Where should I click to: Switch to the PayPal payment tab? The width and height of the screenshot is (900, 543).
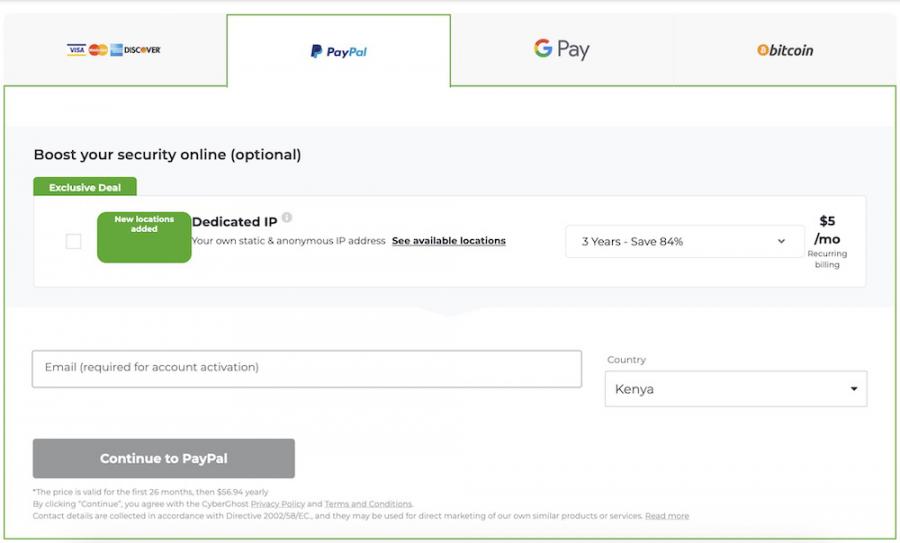tap(339, 51)
